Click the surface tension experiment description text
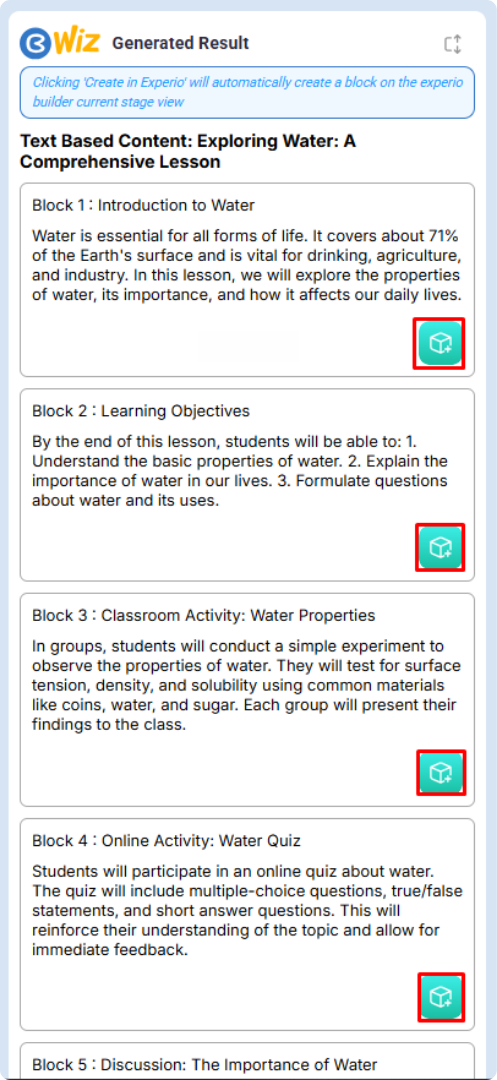 coord(246,685)
